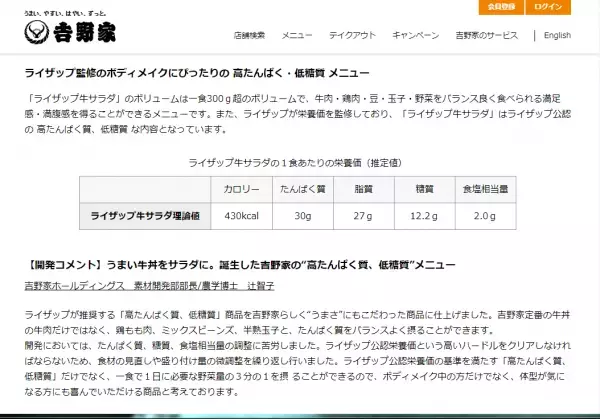Image resolution: width=600 pixels, height=419 pixels.
Task: Click the paragraph starting 「ライザップ牛サラダ」のボリューム
Action: pyautogui.click(x=297, y=114)
